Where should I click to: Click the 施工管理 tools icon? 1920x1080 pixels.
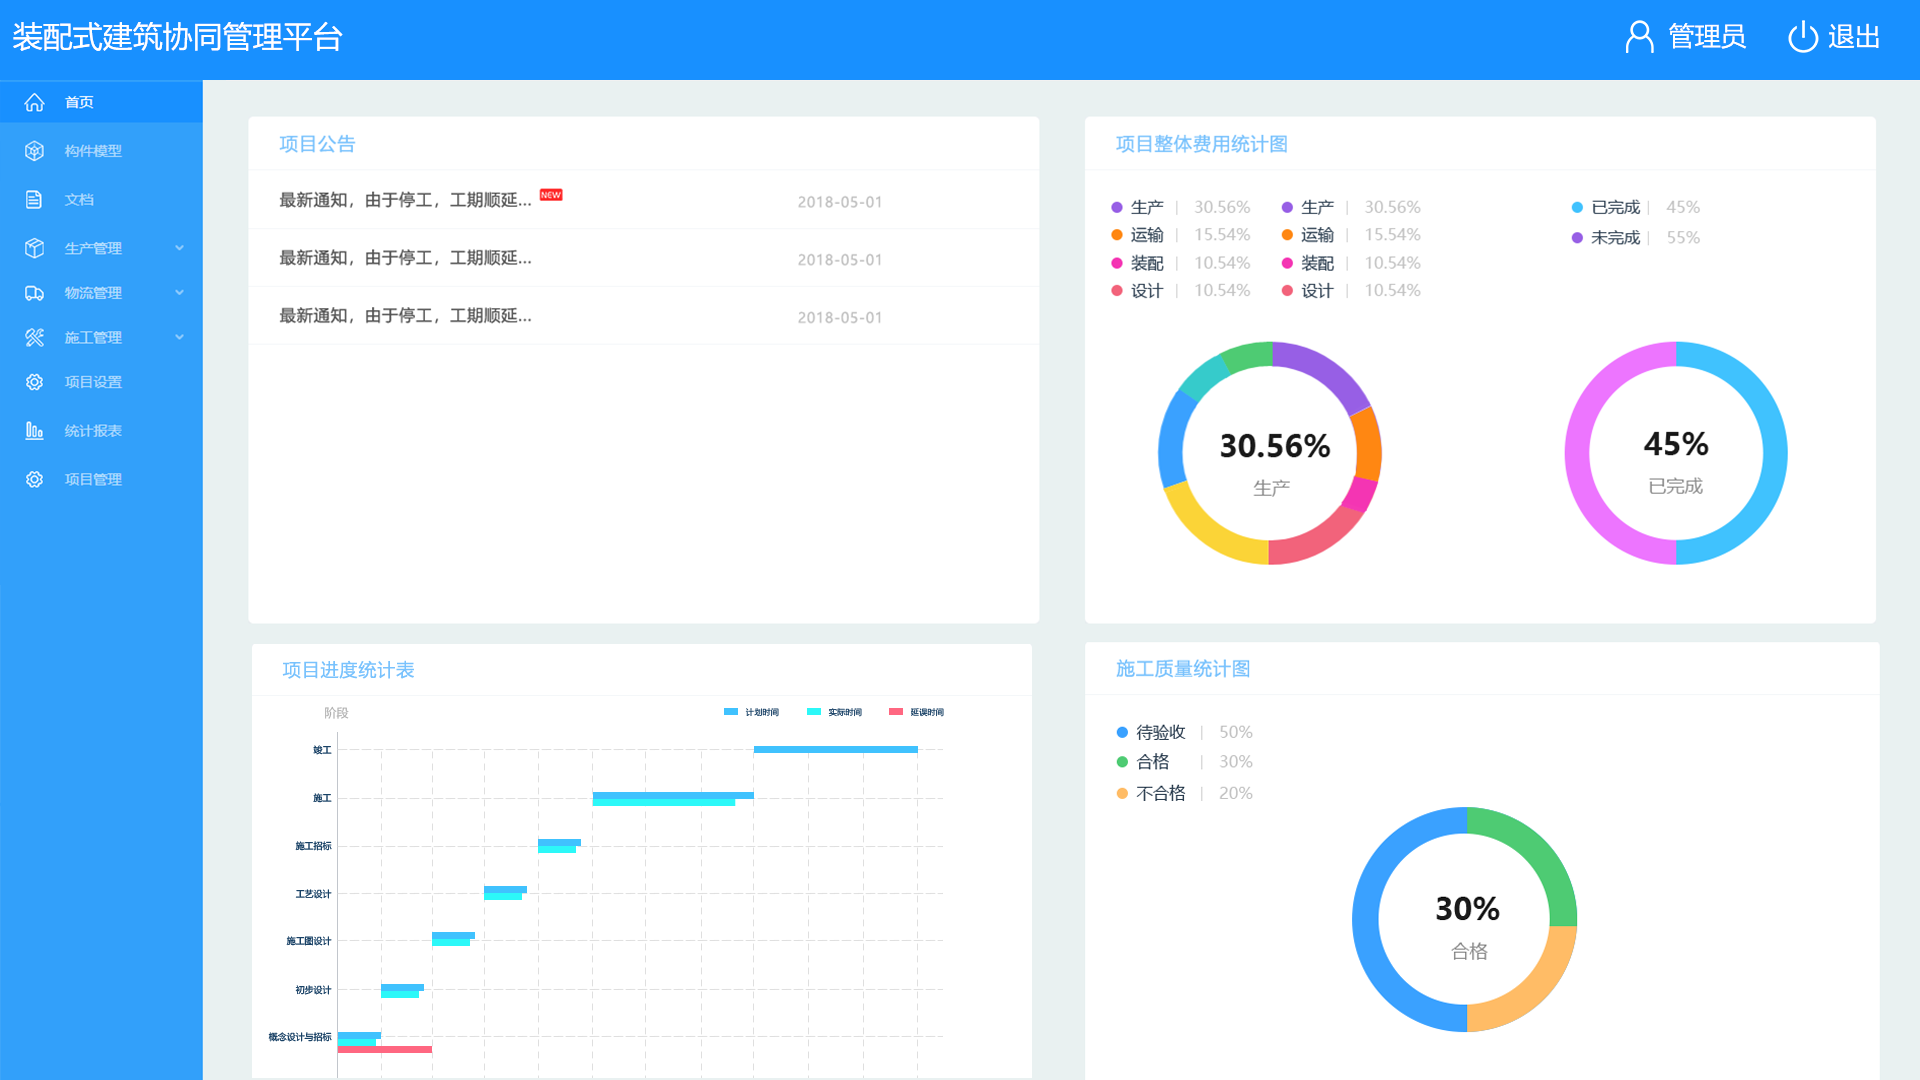[35, 338]
